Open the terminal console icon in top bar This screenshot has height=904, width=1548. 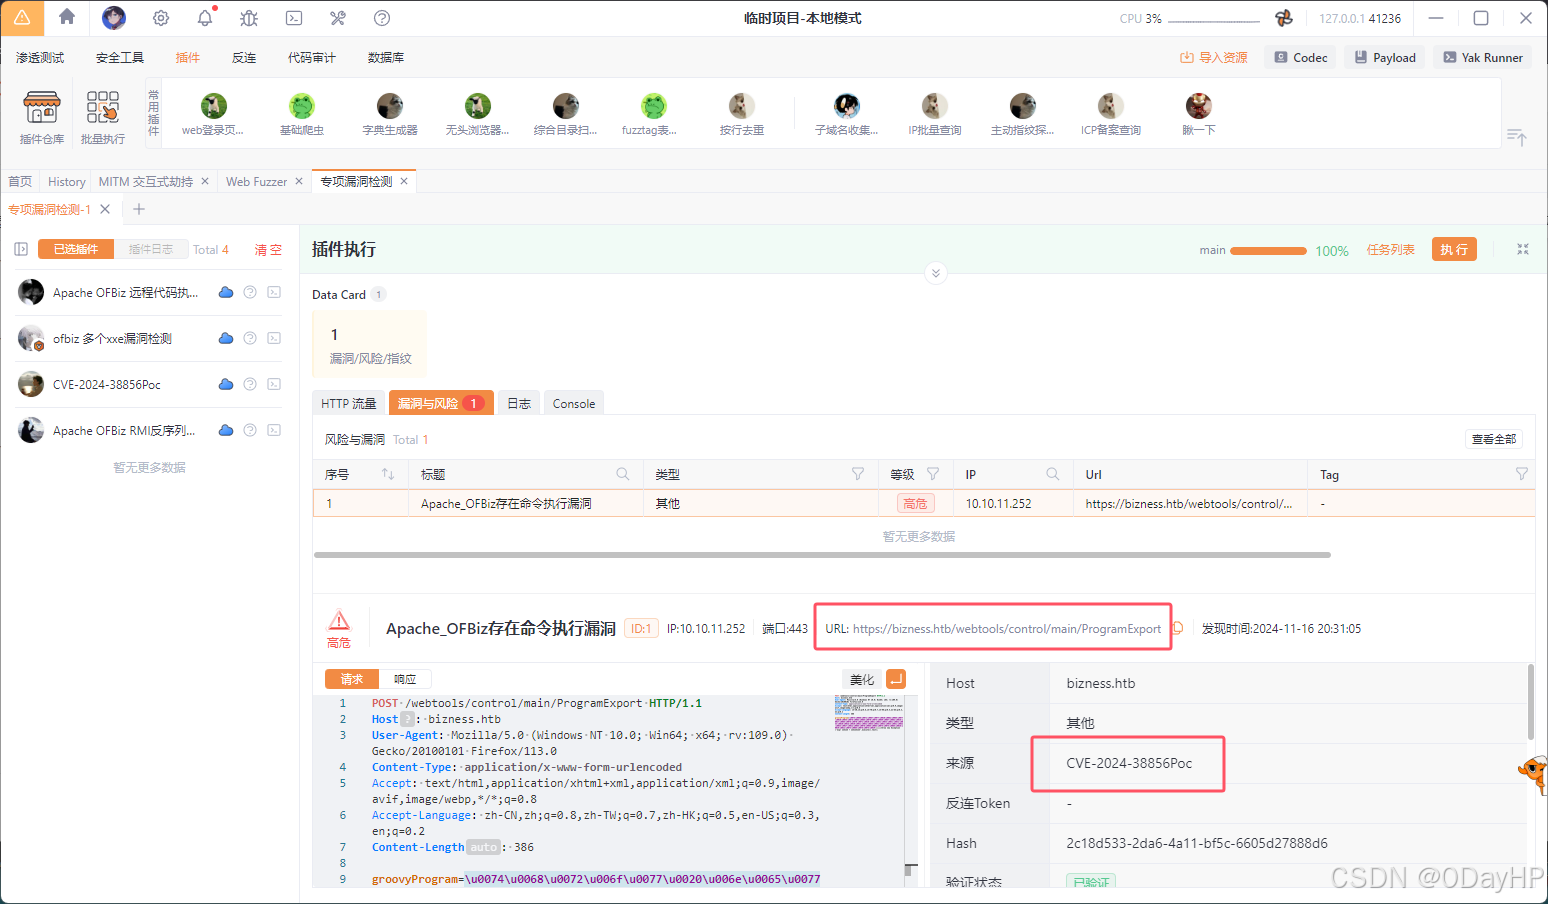click(293, 17)
